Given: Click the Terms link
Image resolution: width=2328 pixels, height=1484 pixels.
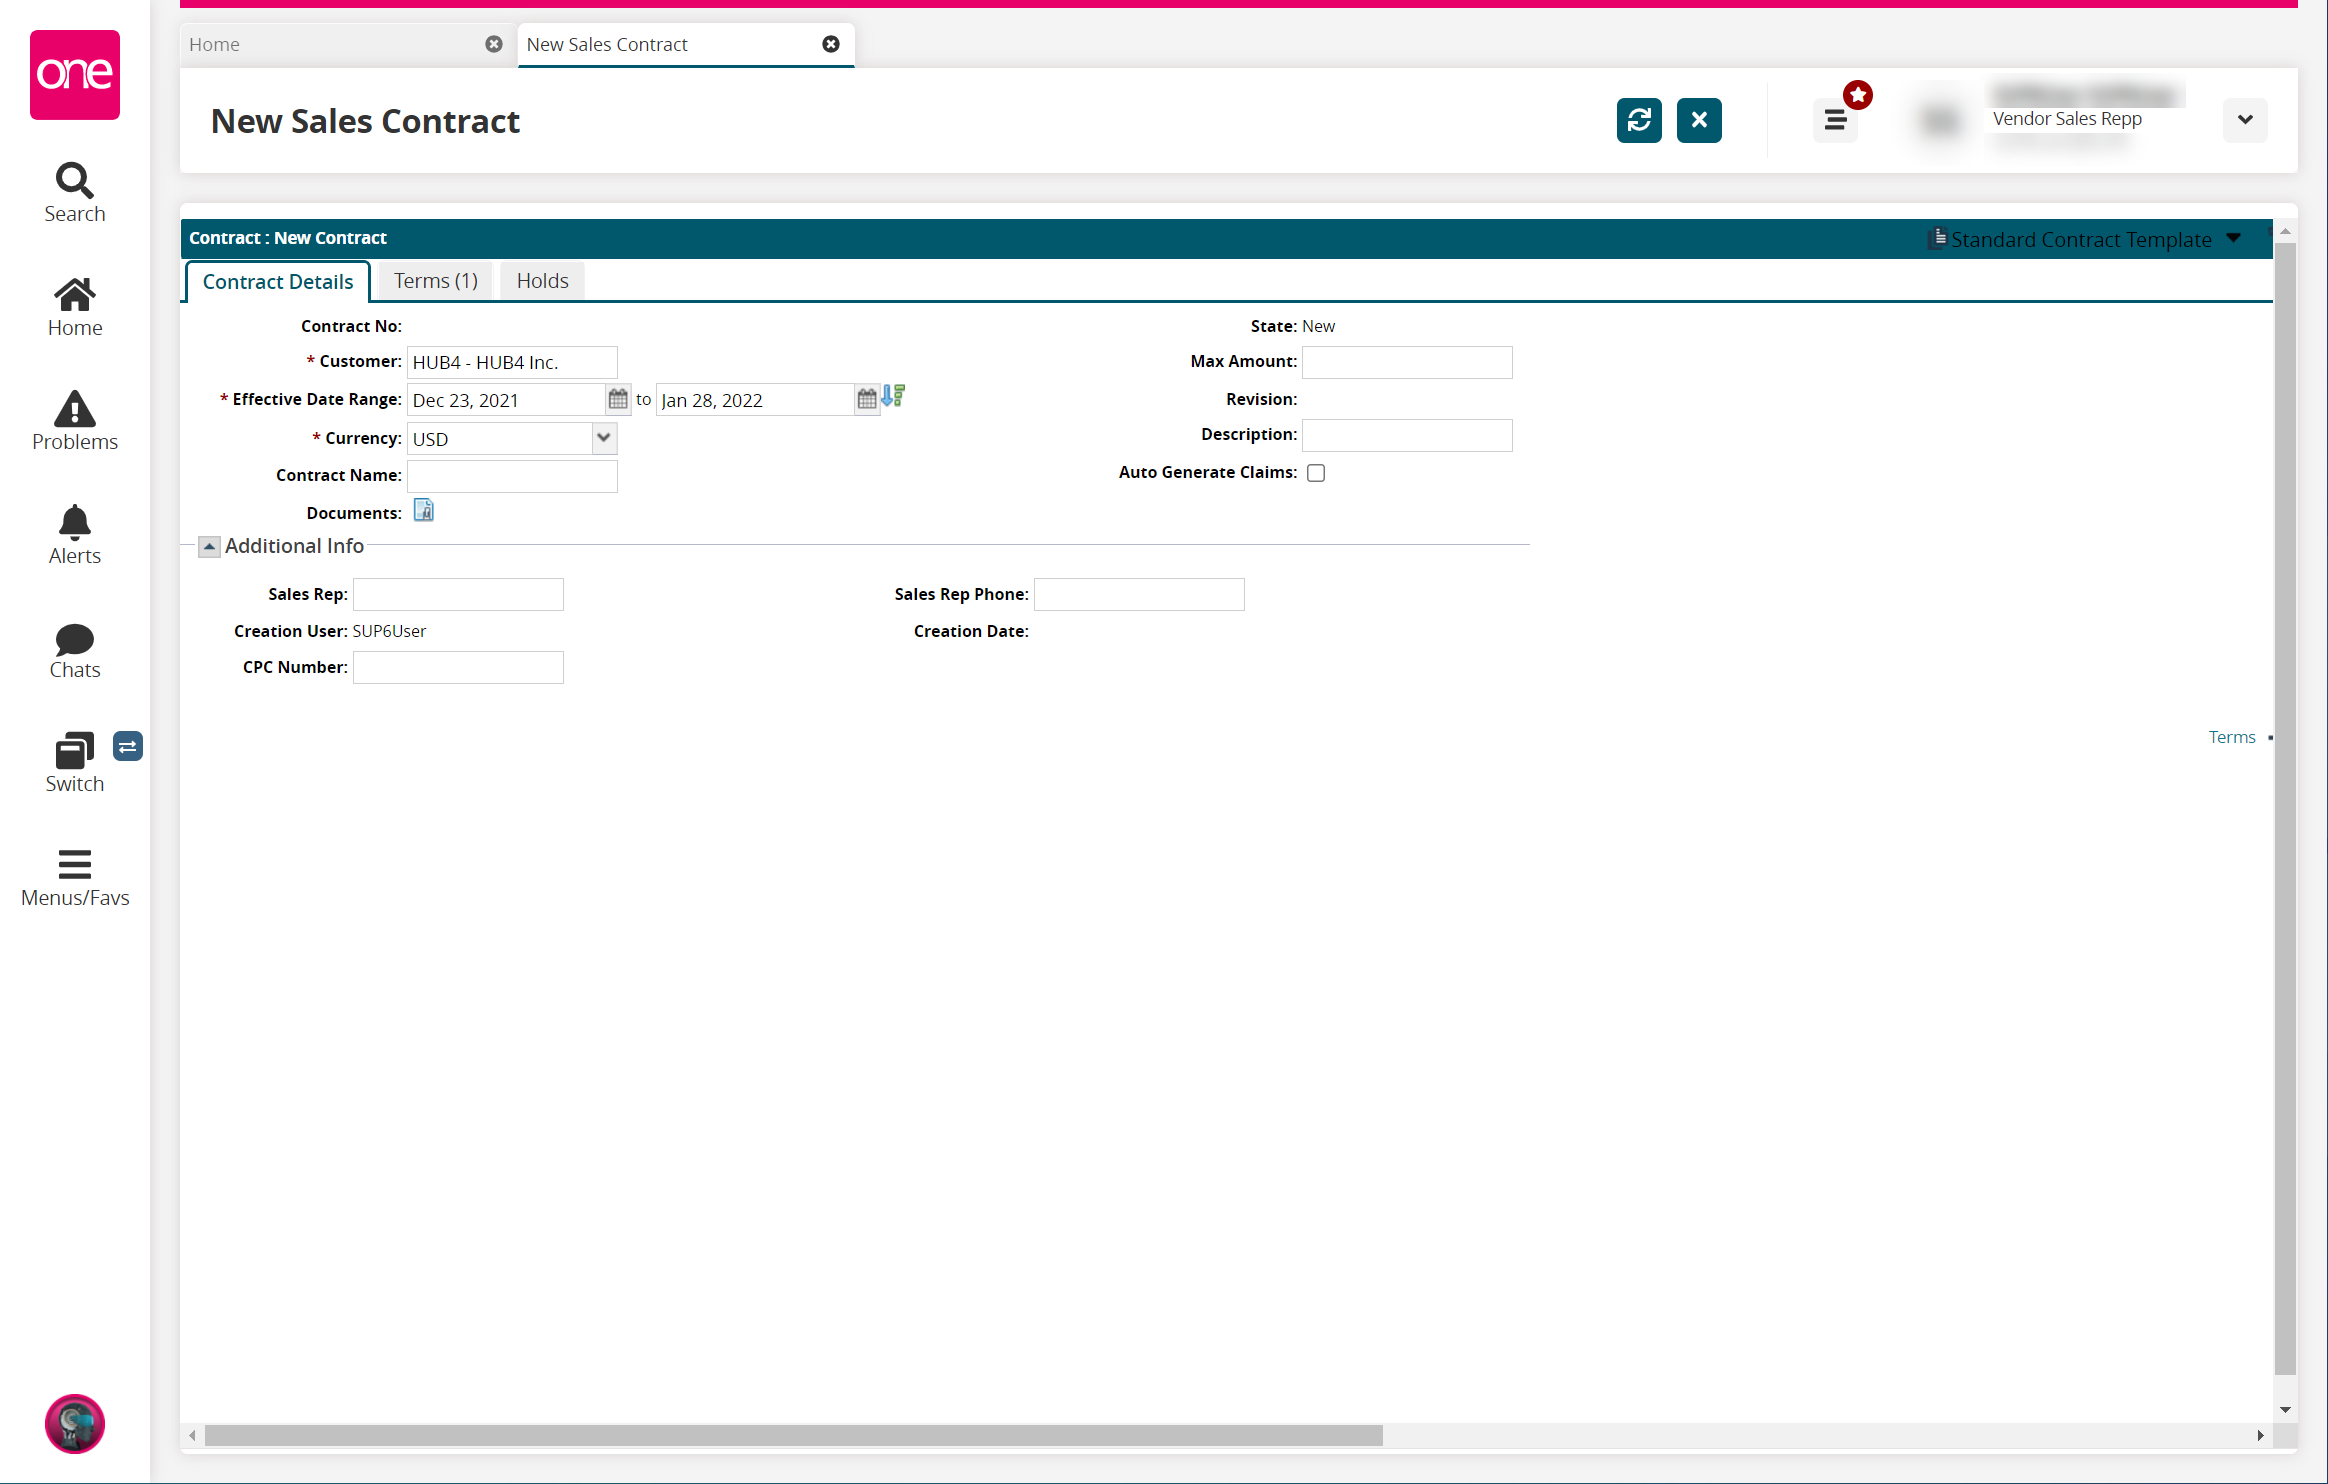Looking at the screenshot, I should tap(2231, 737).
